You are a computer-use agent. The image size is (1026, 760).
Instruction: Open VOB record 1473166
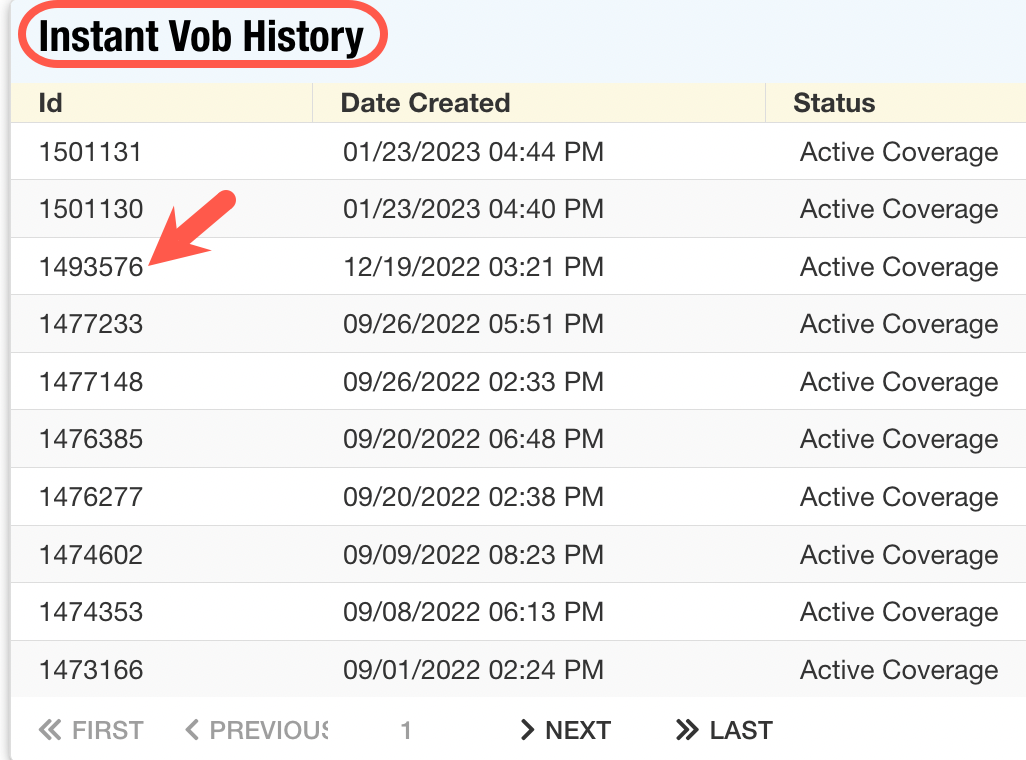pyautogui.click(x=91, y=670)
